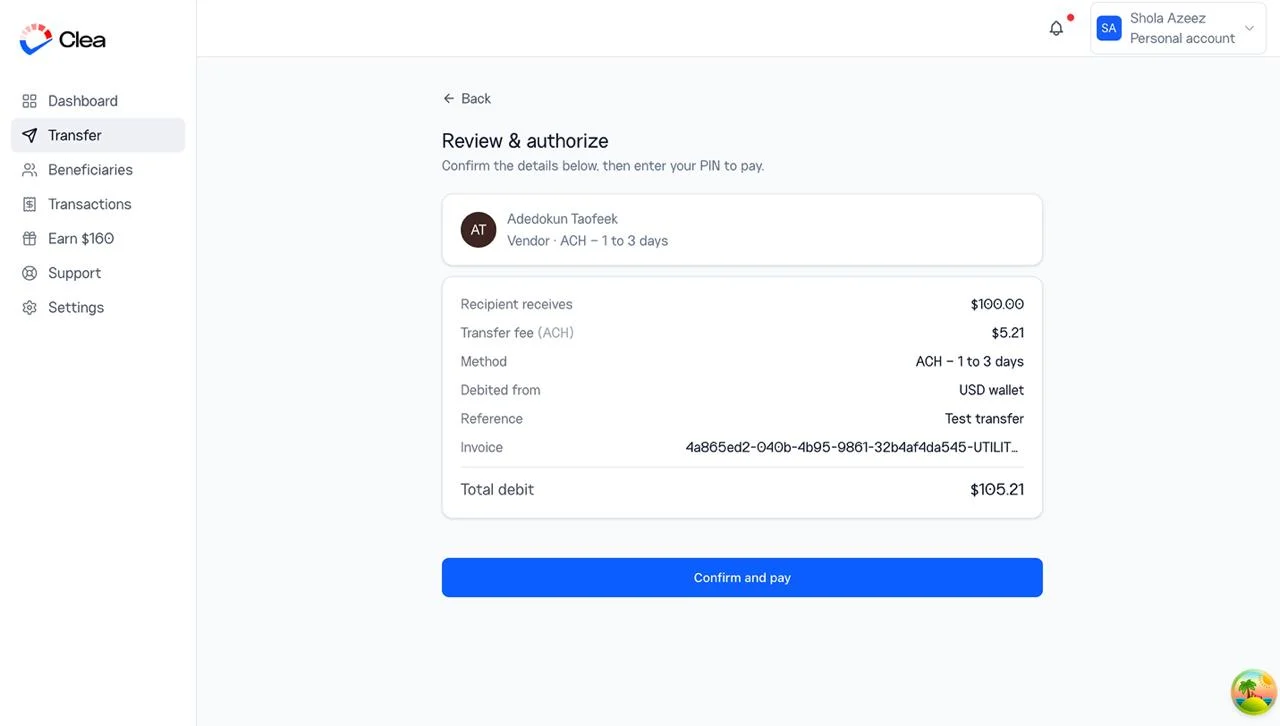1280x726 pixels.
Task: Click the SA avatar badge
Action: [1108, 28]
